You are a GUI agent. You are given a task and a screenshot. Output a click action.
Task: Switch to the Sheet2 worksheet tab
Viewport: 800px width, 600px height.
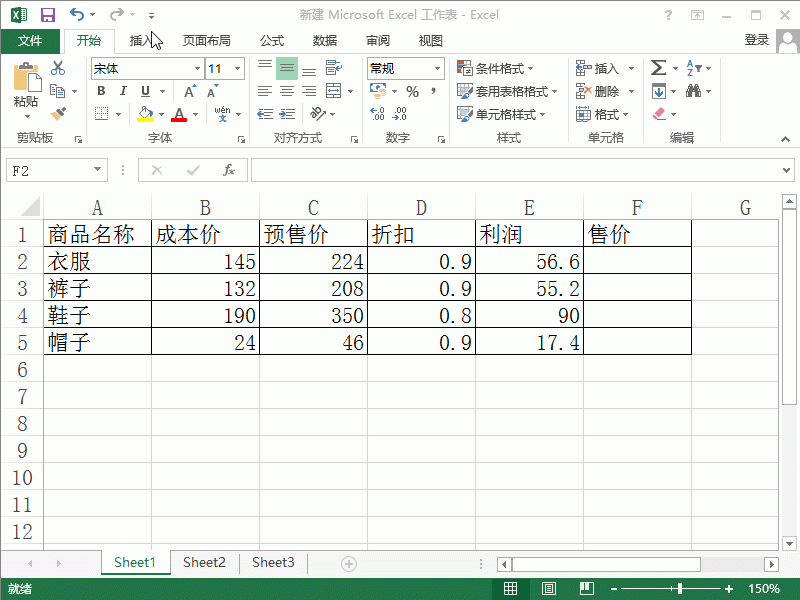click(204, 562)
